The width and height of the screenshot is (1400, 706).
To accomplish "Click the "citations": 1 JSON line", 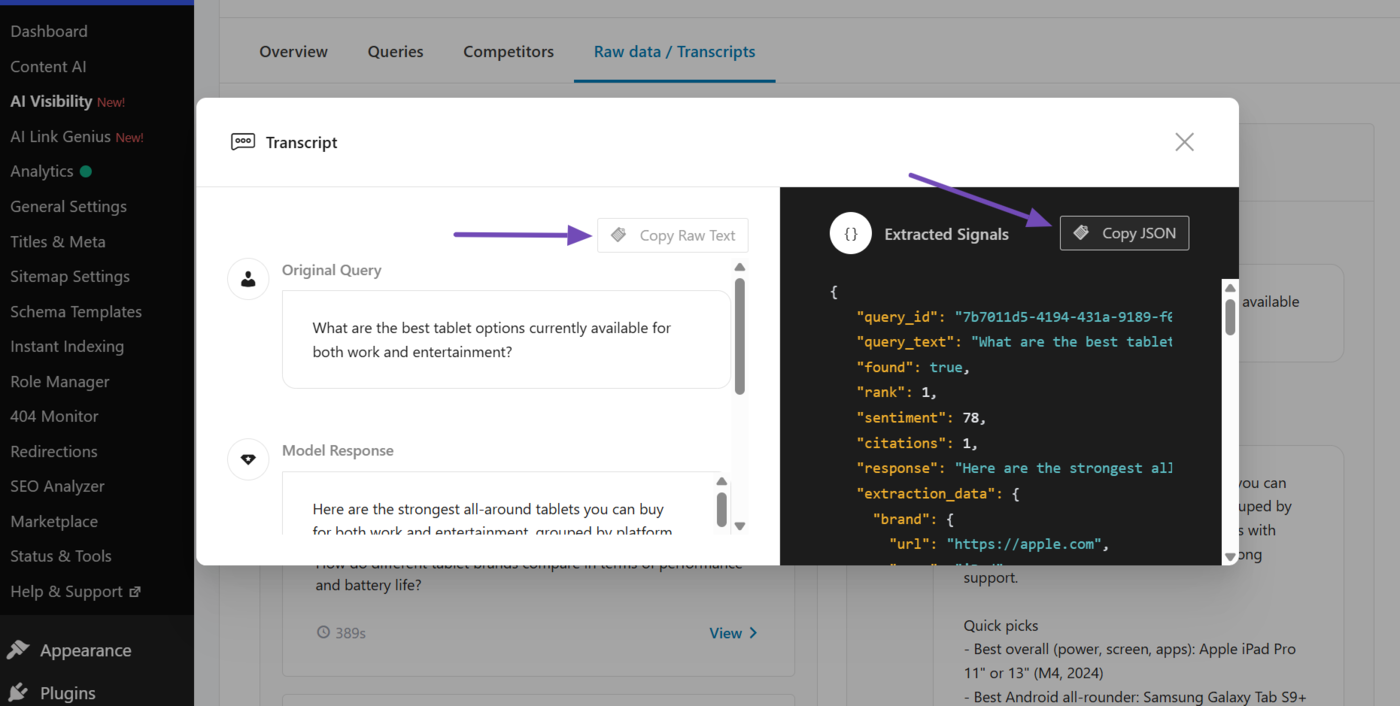I will pyautogui.click(x=917, y=443).
